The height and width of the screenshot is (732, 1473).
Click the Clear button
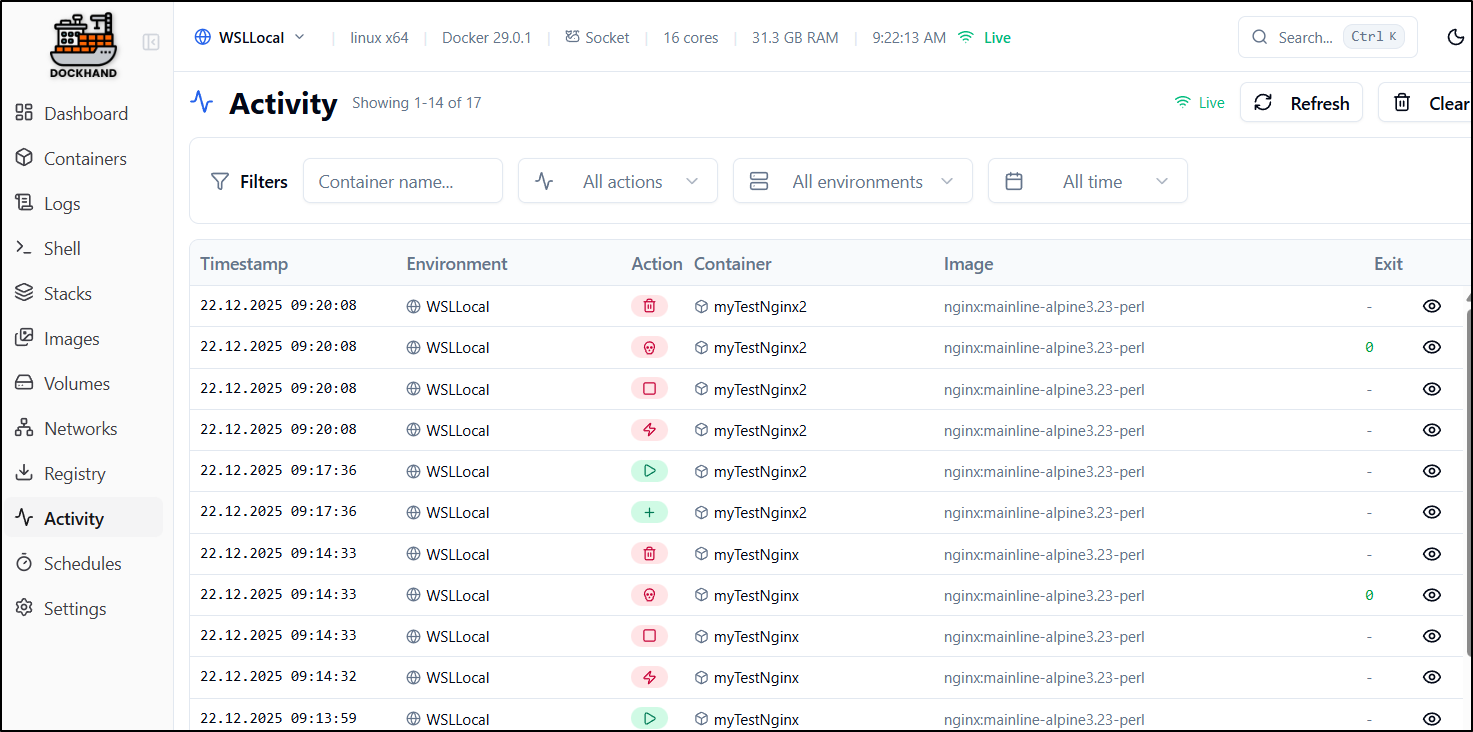click(1430, 103)
